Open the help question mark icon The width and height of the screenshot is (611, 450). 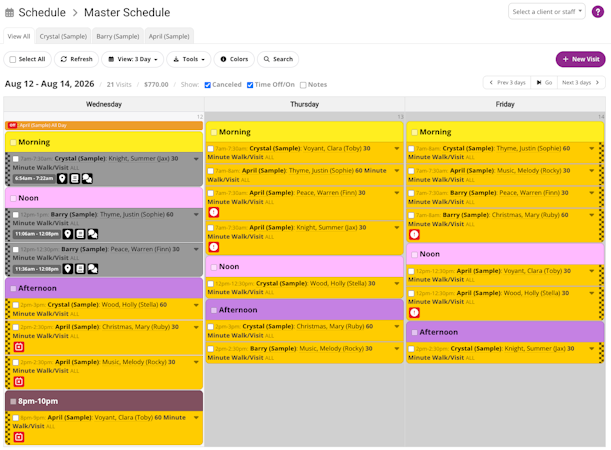(x=597, y=12)
